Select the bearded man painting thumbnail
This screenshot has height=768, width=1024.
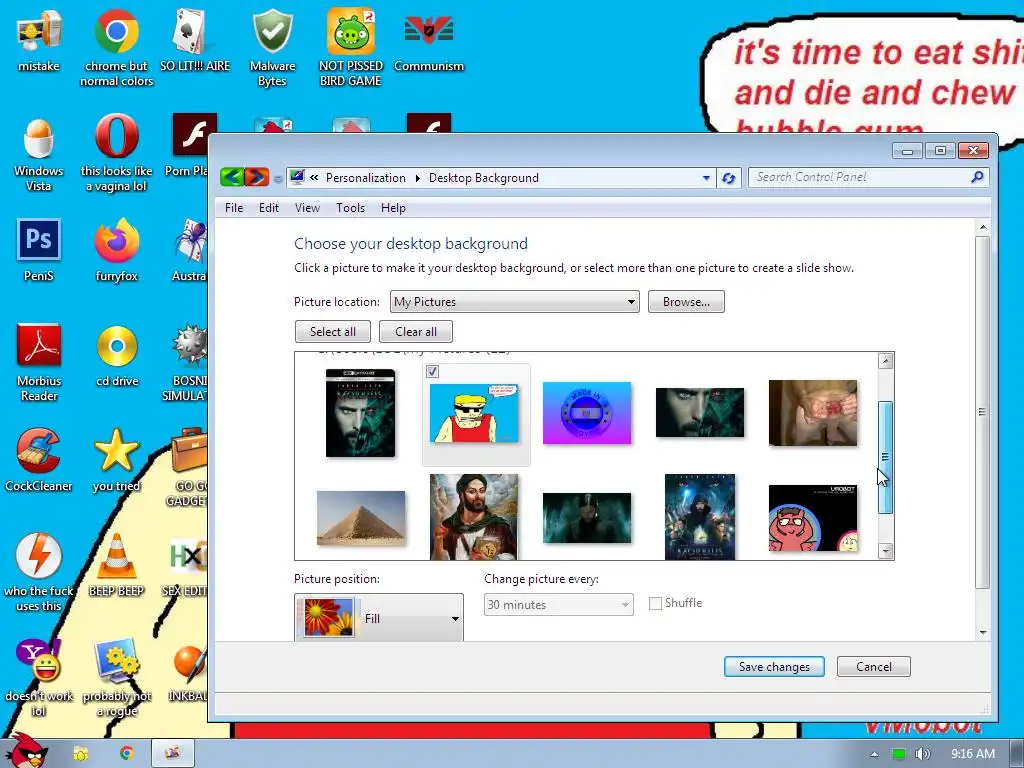pyautogui.click(x=473, y=517)
